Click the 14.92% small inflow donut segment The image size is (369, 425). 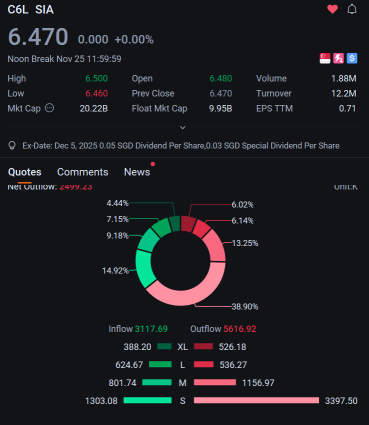(x=145, y=268)
